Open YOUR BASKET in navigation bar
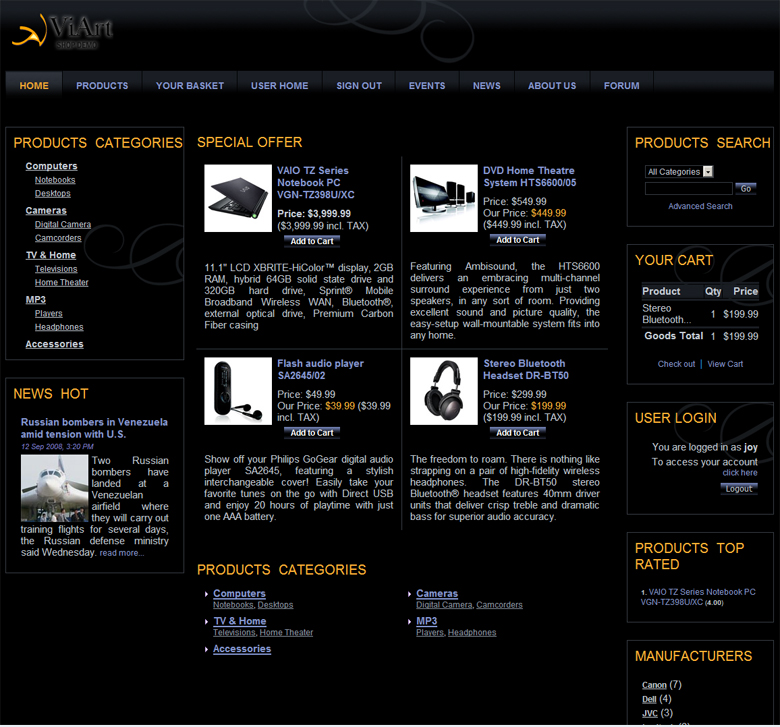 [x=190, y=86]
